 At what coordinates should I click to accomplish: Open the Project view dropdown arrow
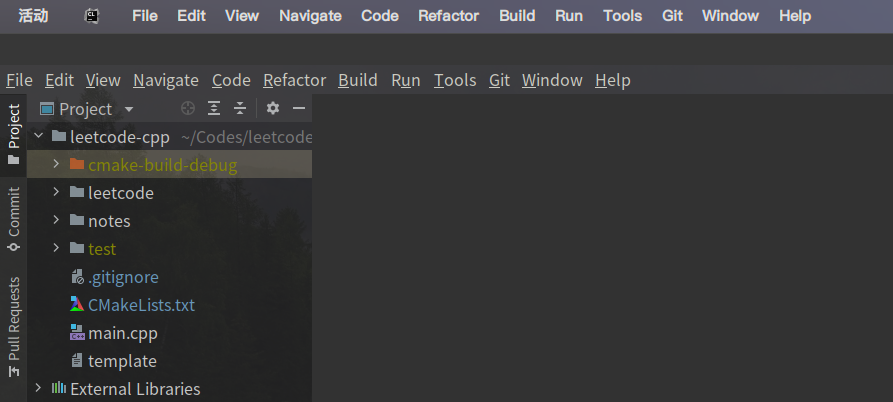point(129,109)
